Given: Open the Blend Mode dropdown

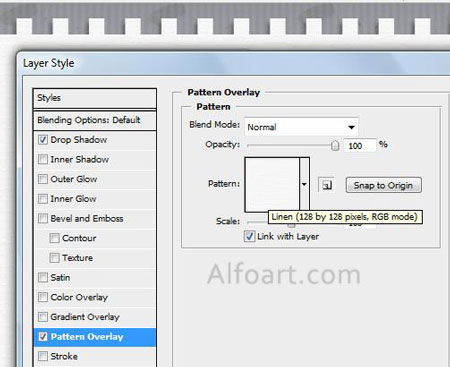Looking at the screenshot, I should coord(301,127).
